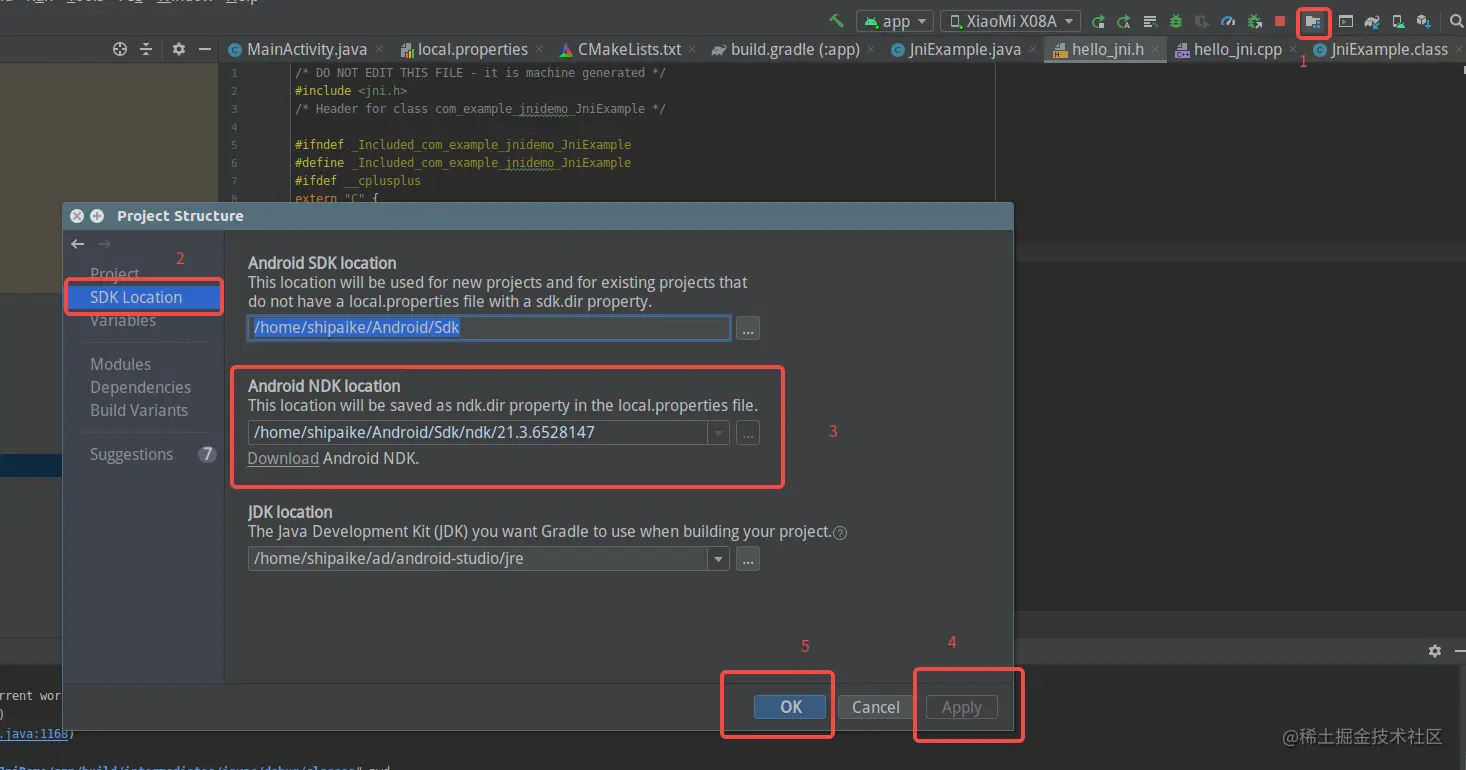Expand the Android NDK location dropdown arrow
Viewport: 1466px width, 770px height.
[x=718, y=432]
